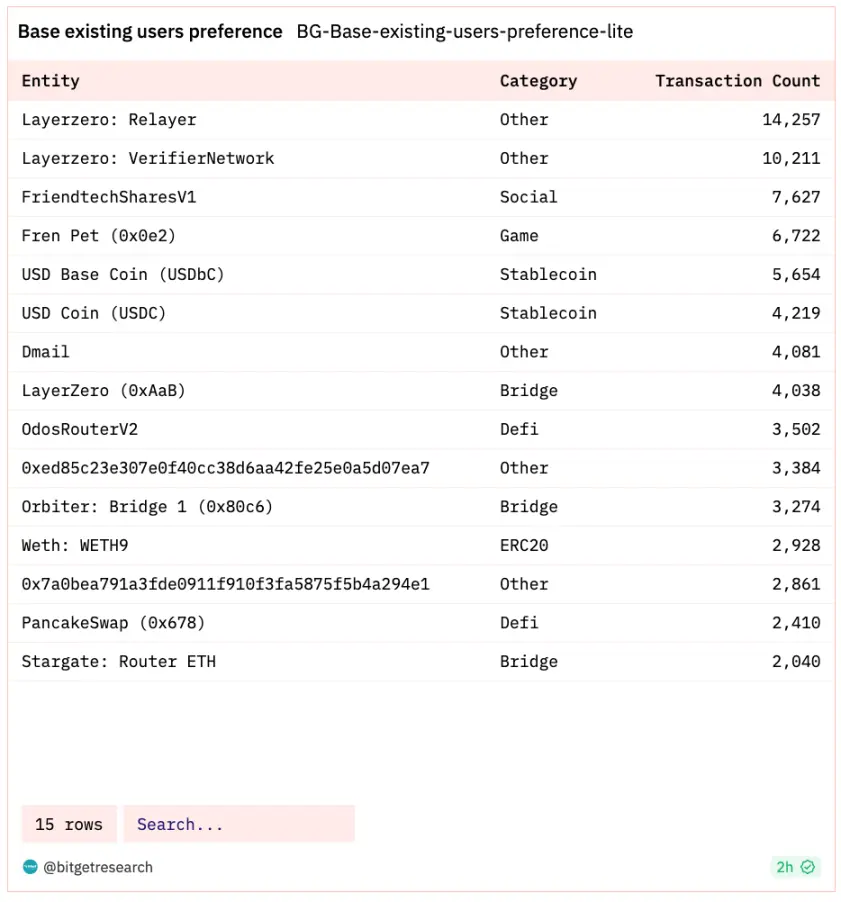The height and width of the screenshot is (902, 841).
Task: Click the Base existing users preference title
Action: [x=150, y=32]
